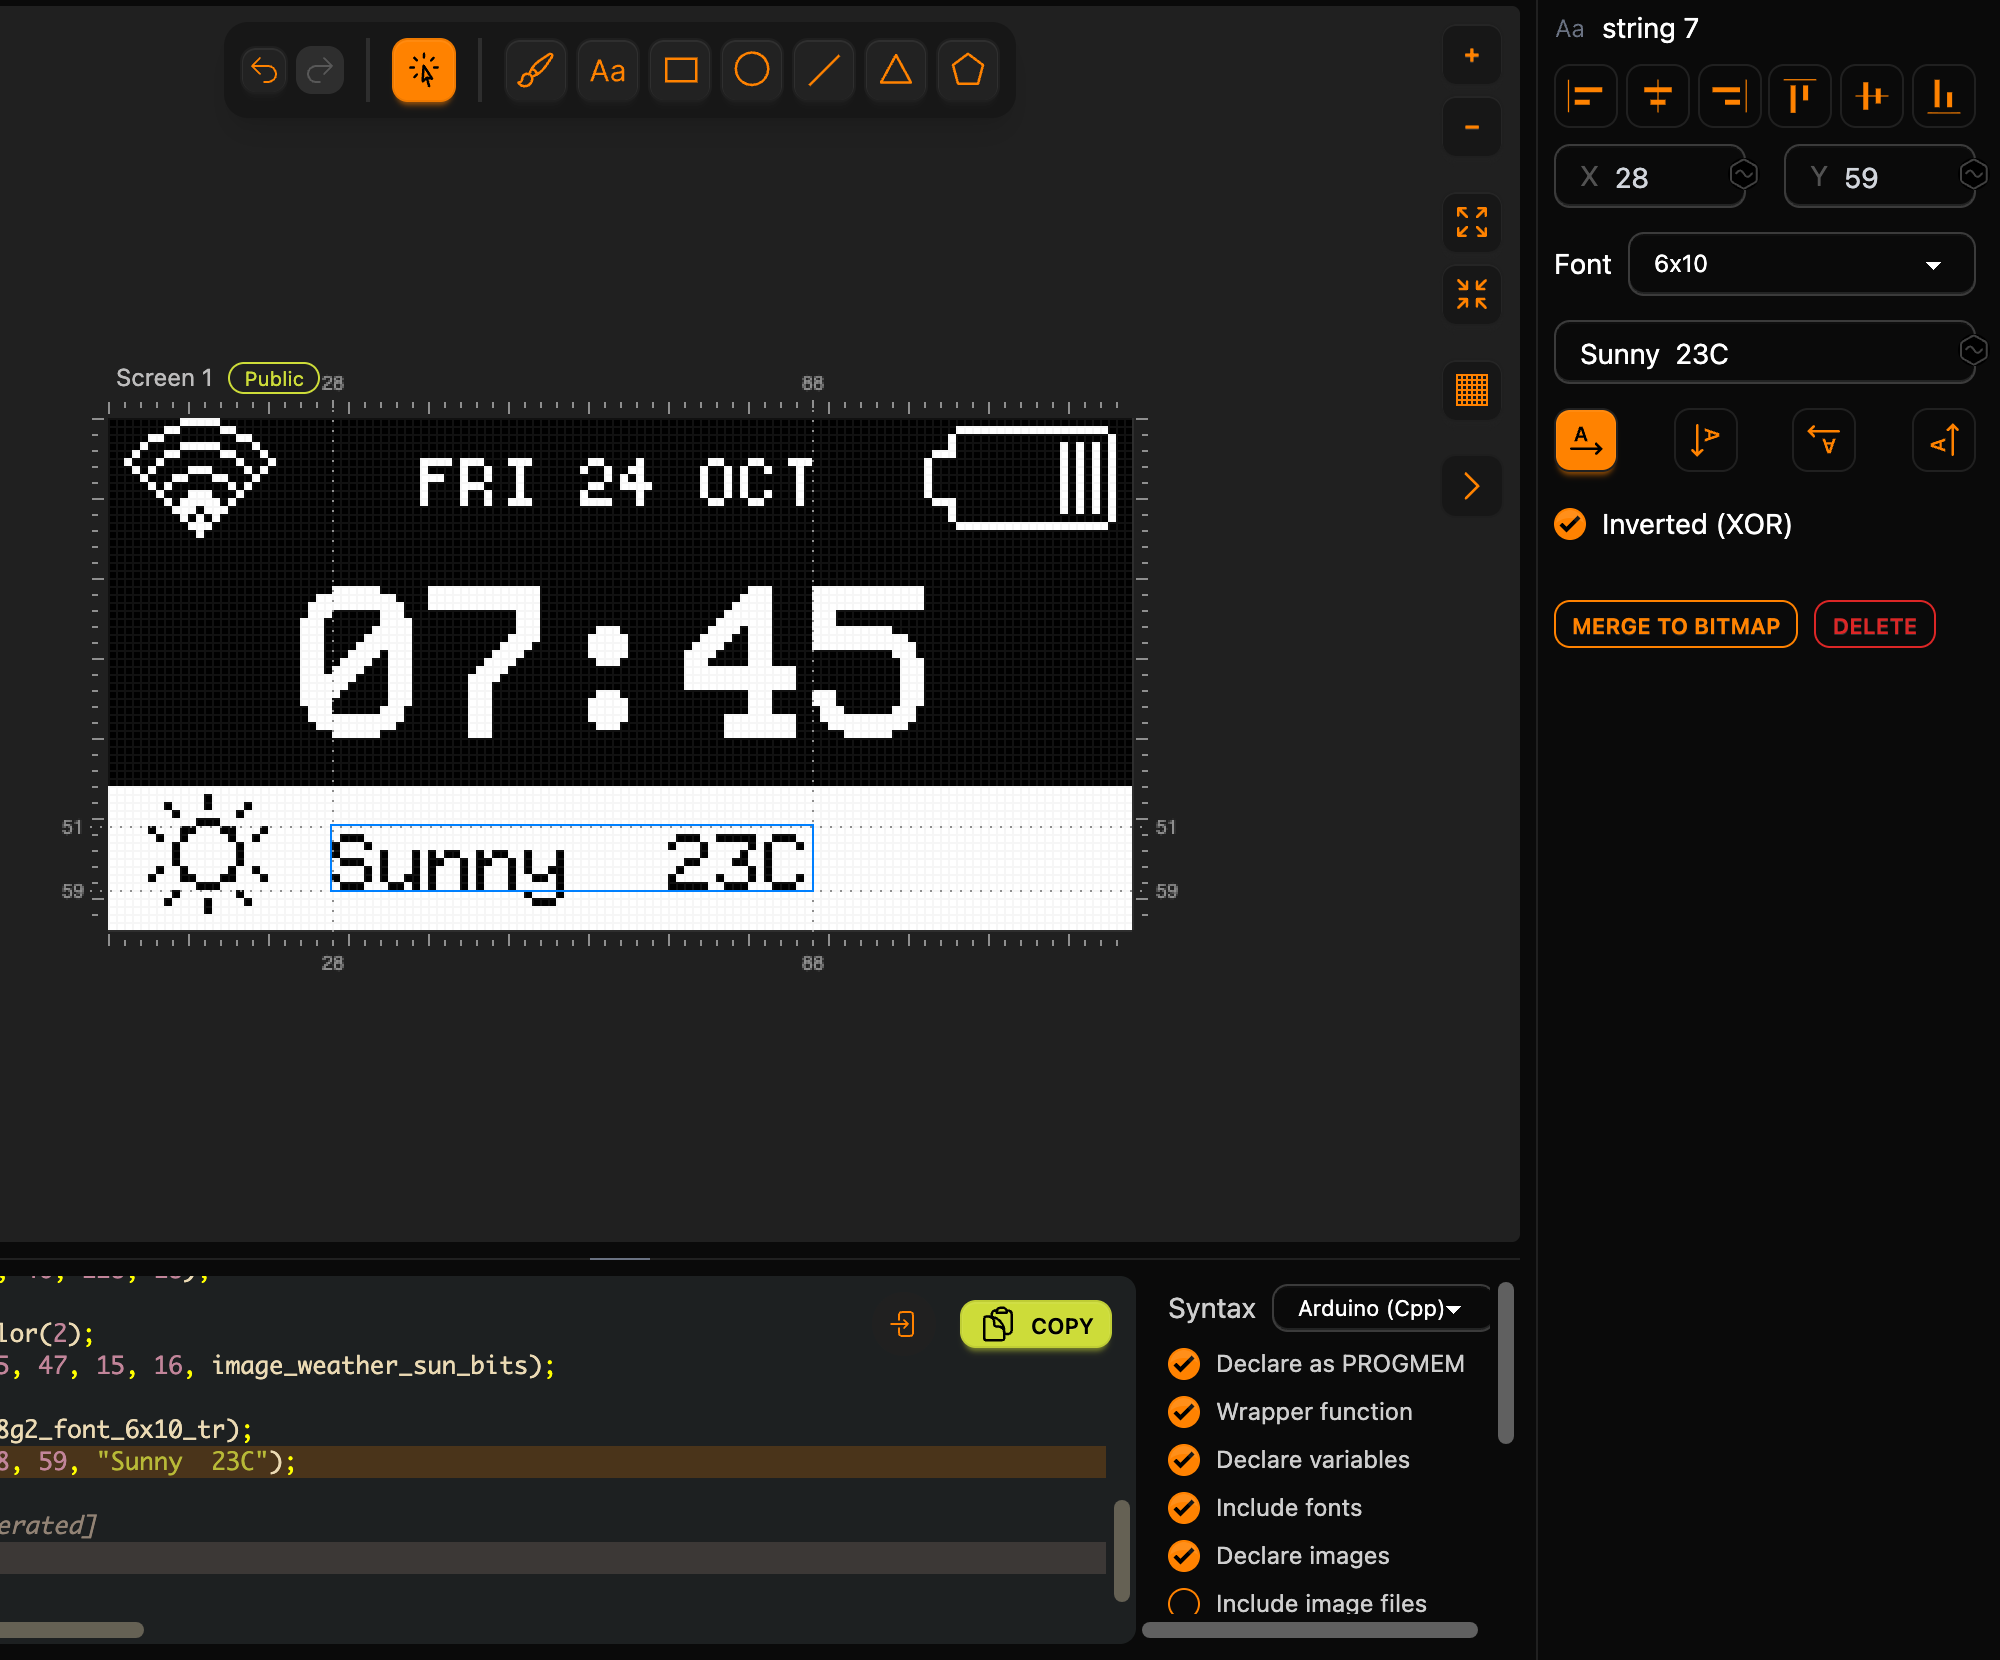Uncheck Wrapper function option
This screenshot has height=1660, width=2000.
coord(1184,1412)
